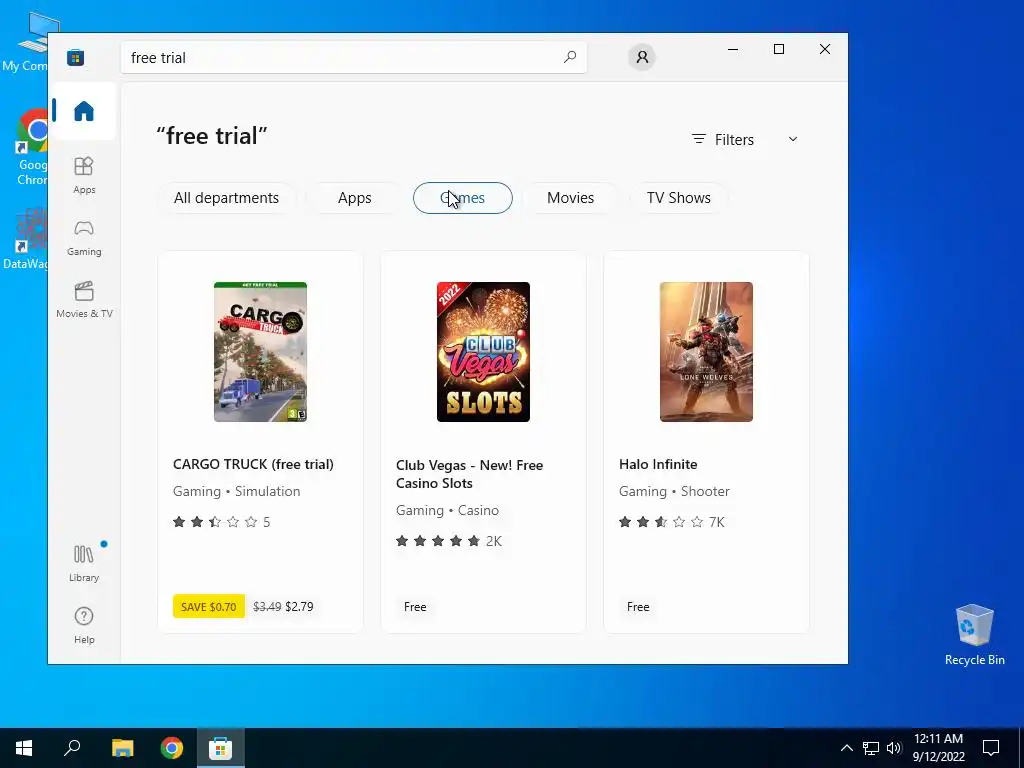Minimize the Microsoft Store window
The image size is (1024, 768).
(733, 49)
